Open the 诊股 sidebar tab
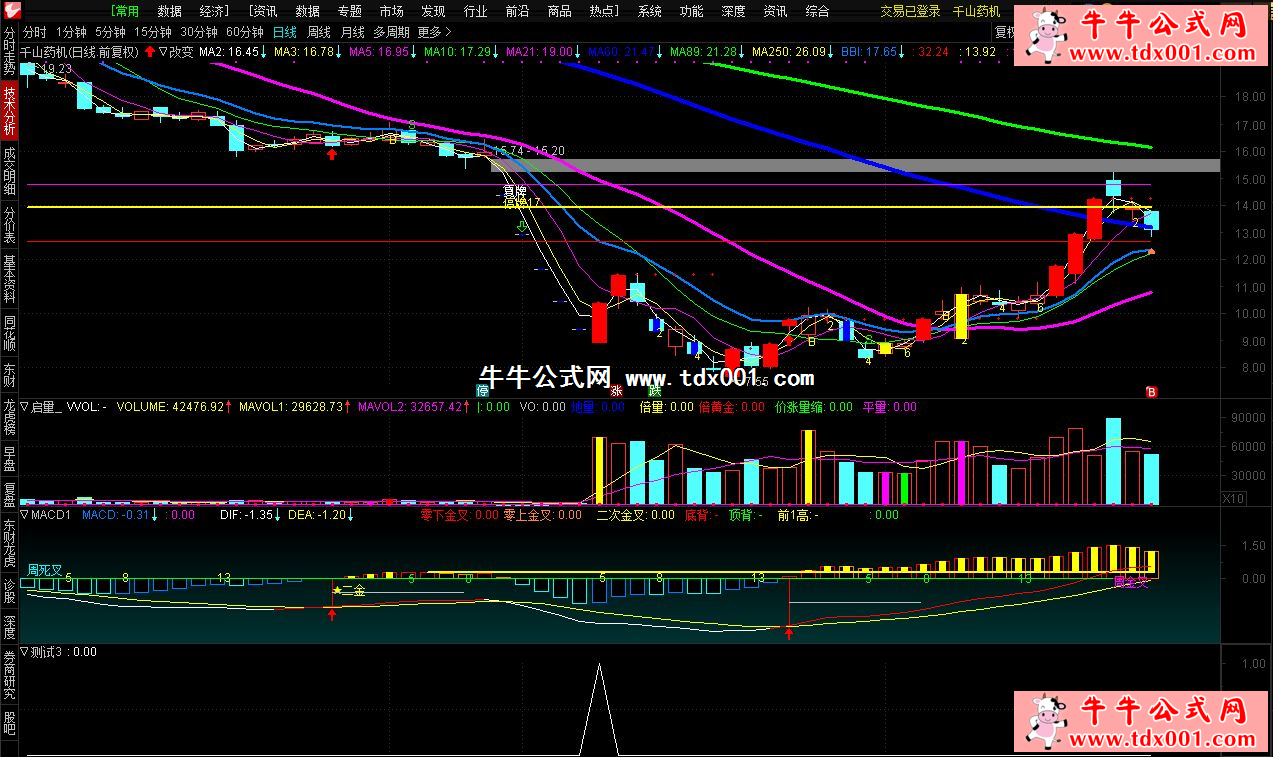The height and width of the screenshot is (757, 1273). click(x=10, y=592)
